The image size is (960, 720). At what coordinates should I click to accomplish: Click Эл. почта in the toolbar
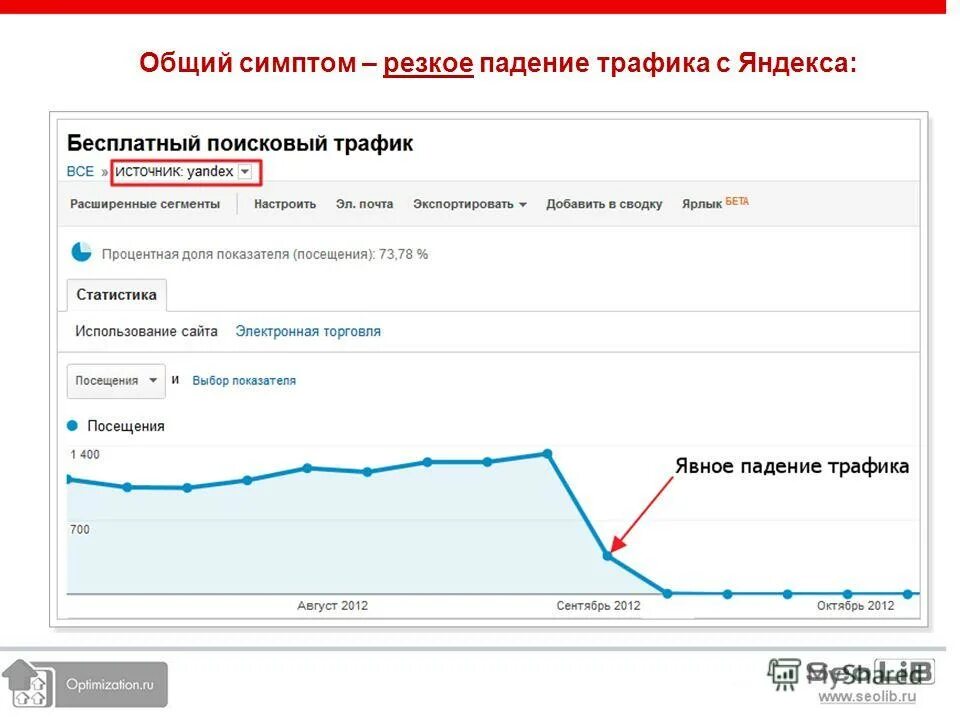click(364, 204)
